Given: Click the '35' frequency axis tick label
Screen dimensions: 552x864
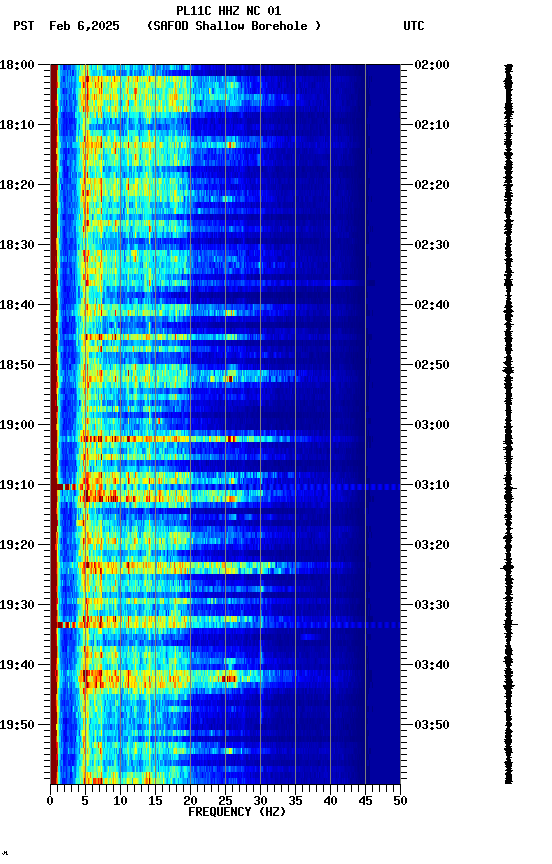Looking at the screenshot, I should pos(295,801).
